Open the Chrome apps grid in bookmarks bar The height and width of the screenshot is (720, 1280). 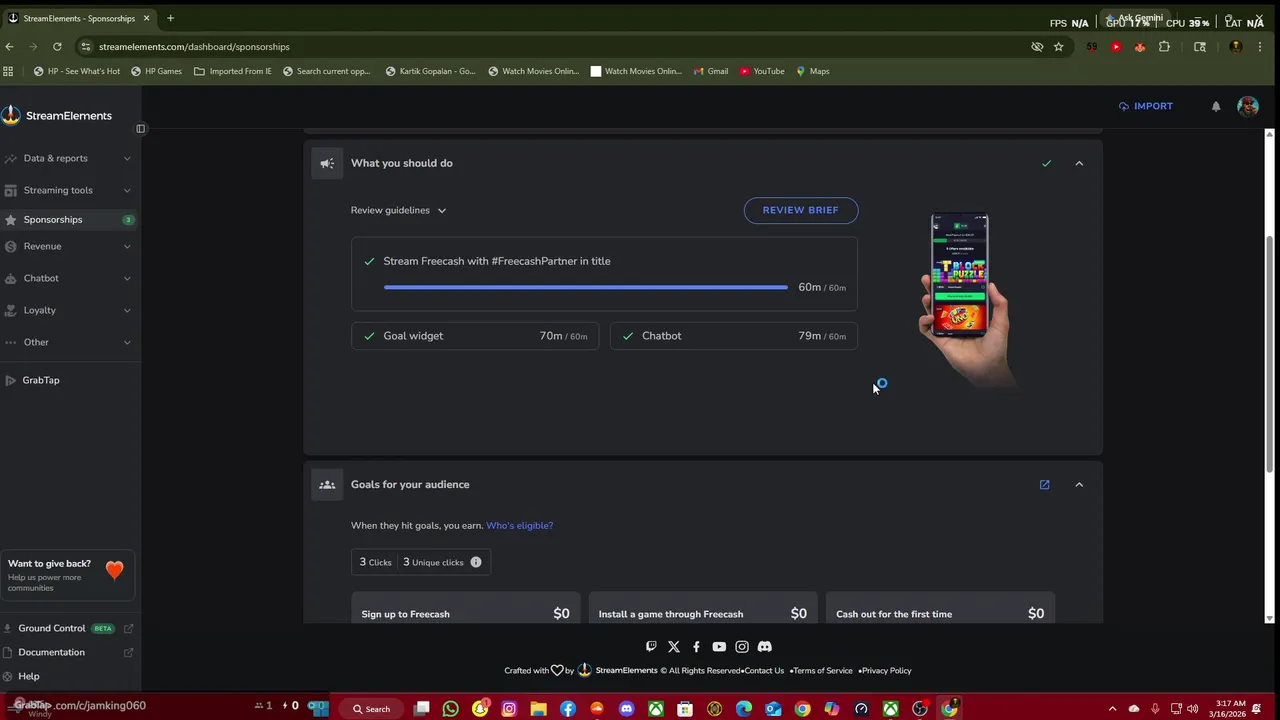tap(9, 71)
